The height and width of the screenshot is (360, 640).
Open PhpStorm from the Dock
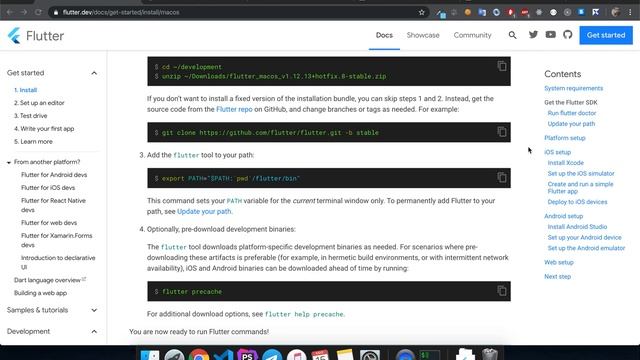coord(247,355)
